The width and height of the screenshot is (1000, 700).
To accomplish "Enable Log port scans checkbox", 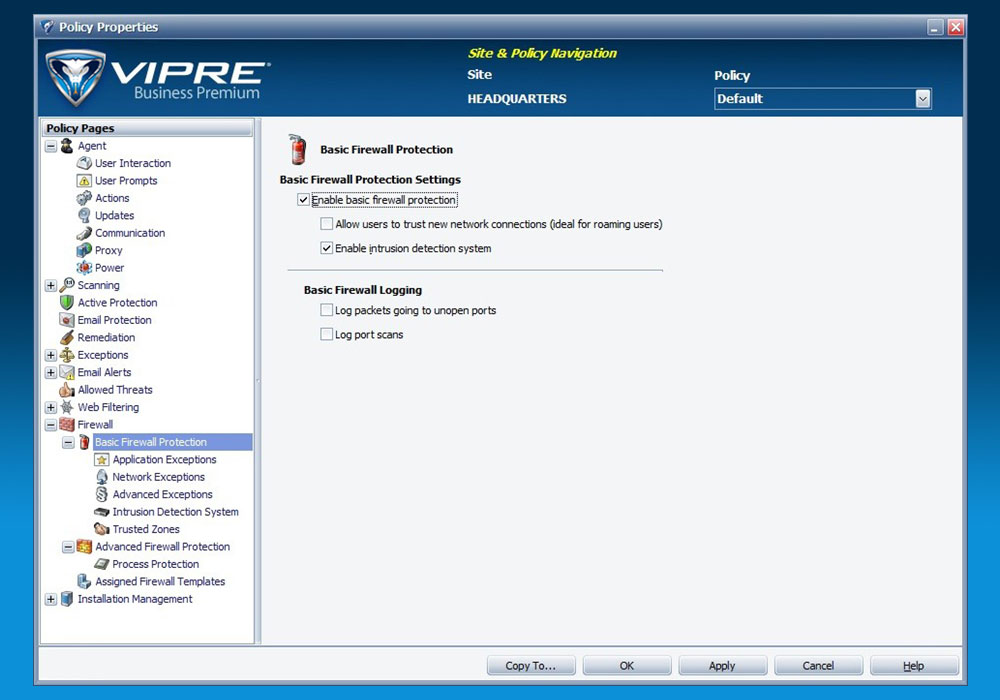I will [x=327, y=335].
